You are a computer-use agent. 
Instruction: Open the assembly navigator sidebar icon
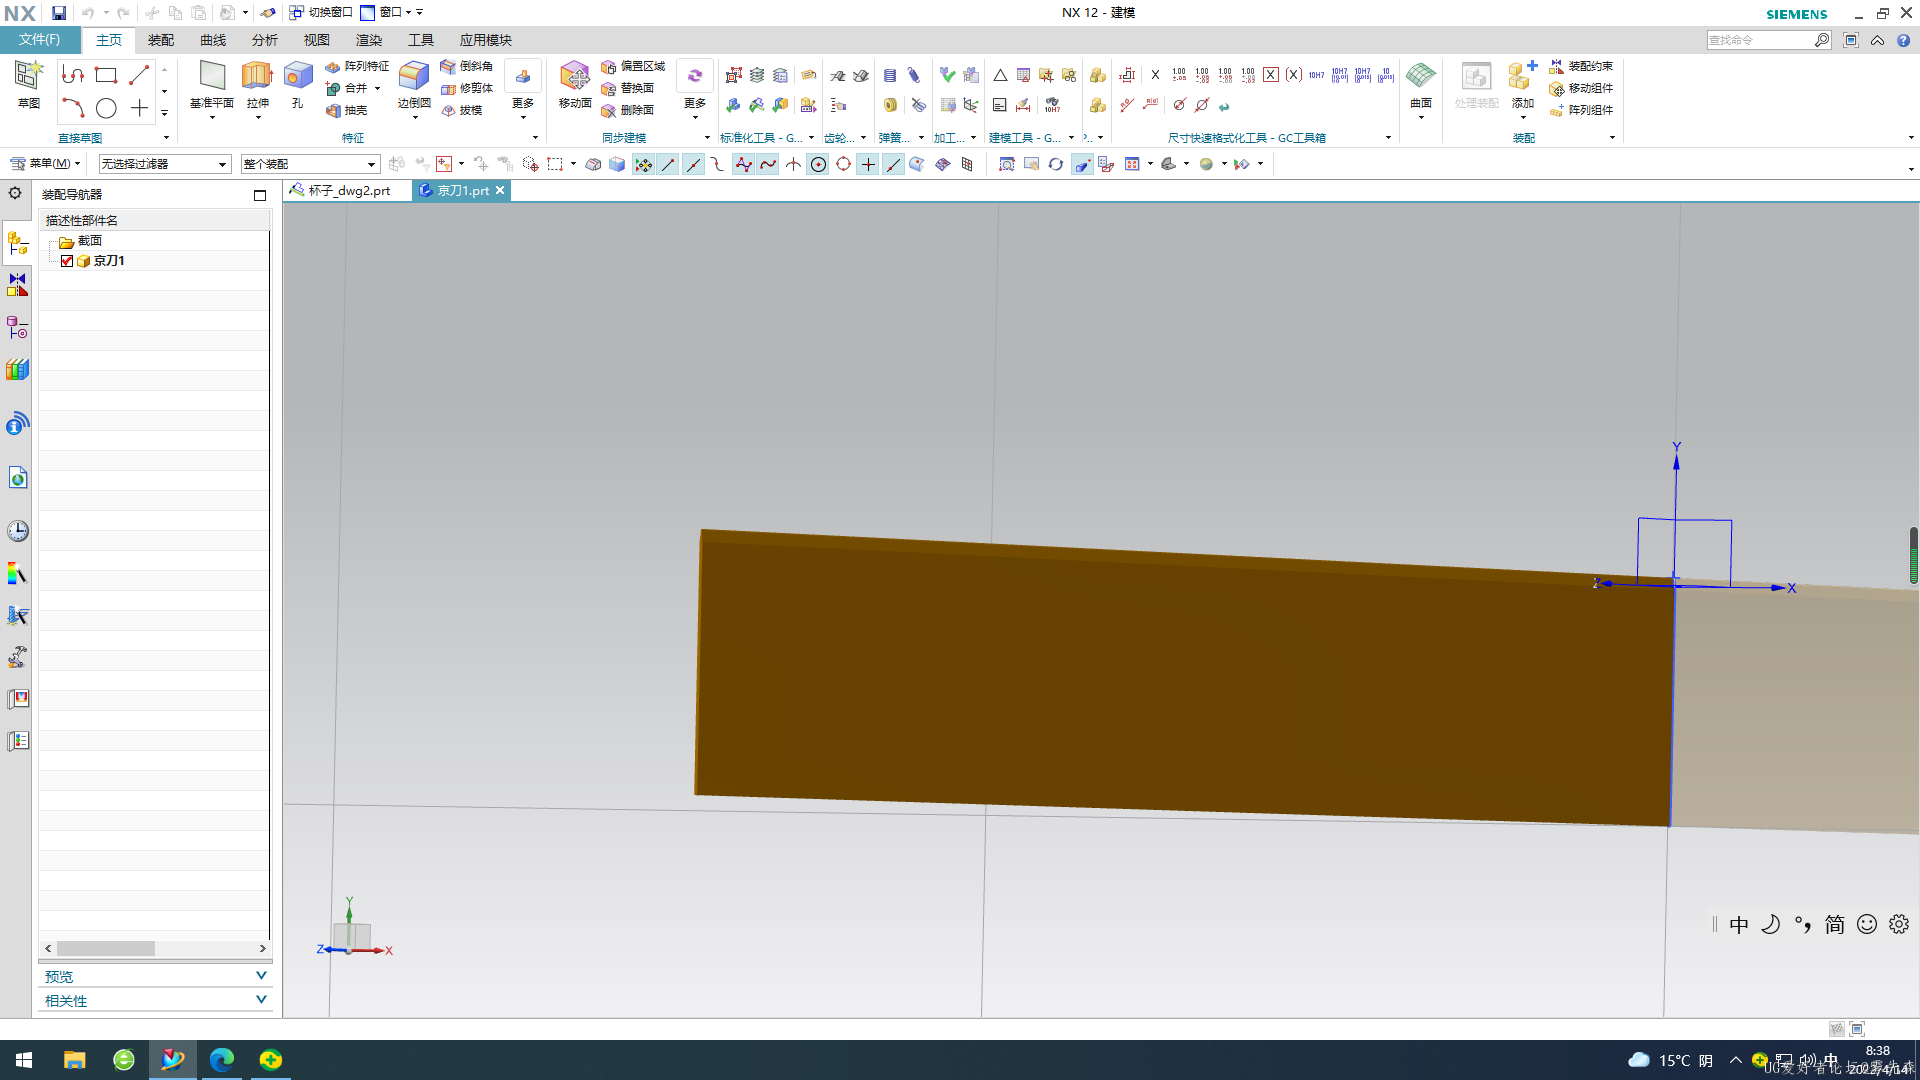(17, 243)
